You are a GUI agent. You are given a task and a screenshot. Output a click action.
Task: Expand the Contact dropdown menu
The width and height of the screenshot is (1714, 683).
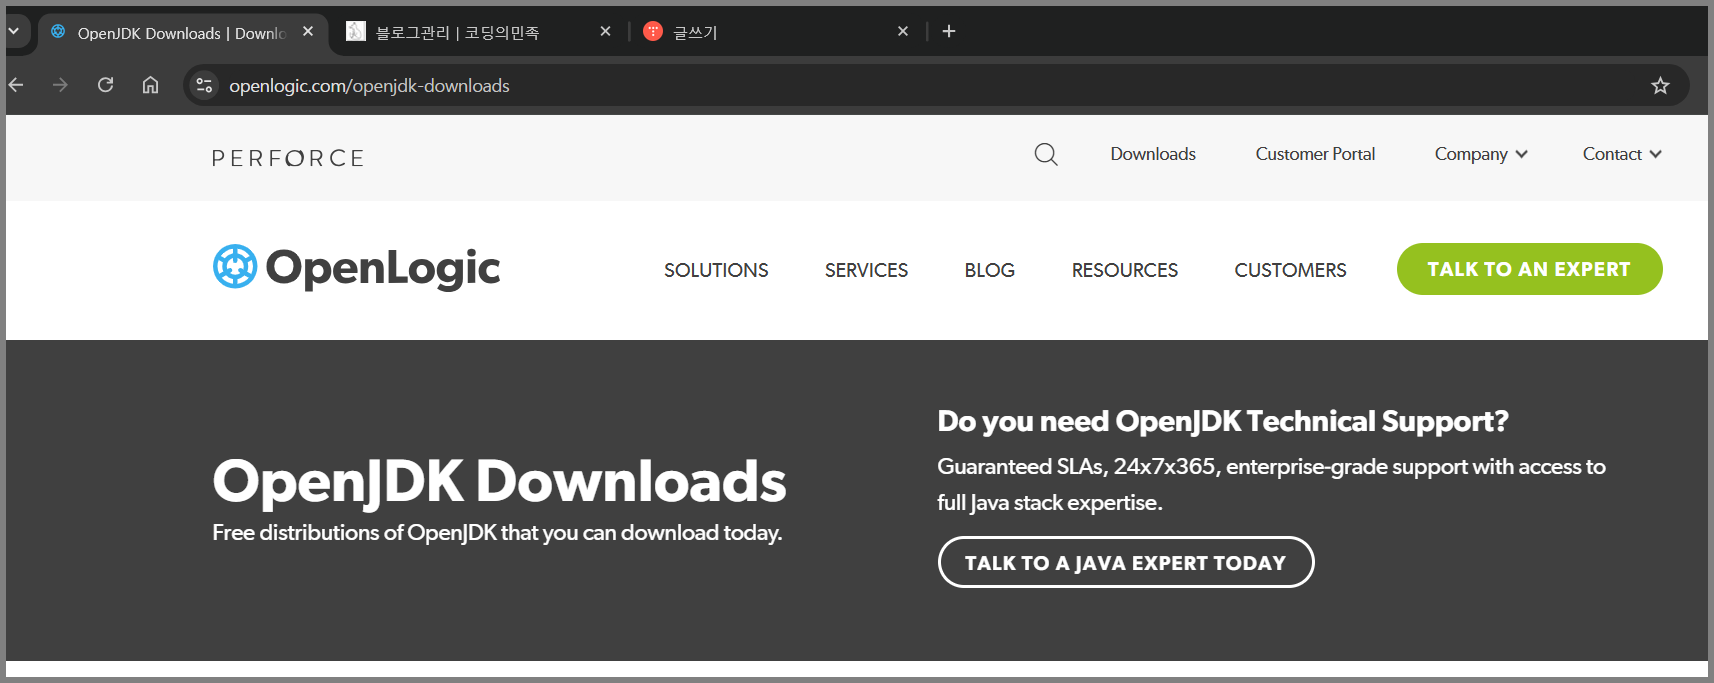[x=1622, y=154]
